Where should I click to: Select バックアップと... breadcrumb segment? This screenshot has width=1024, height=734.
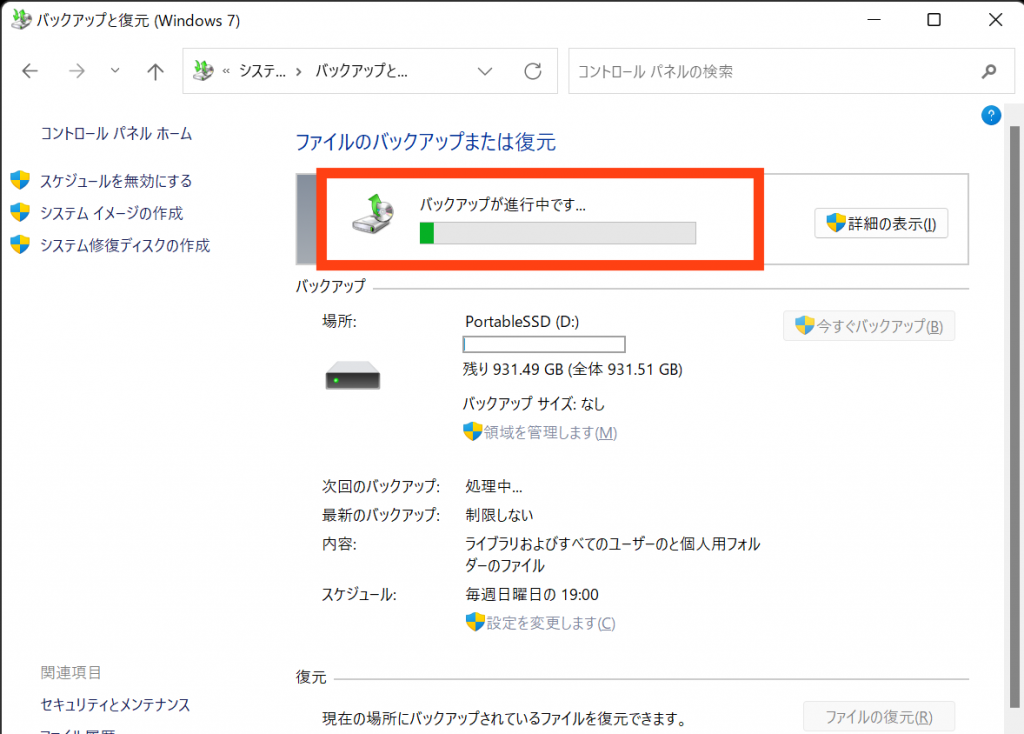point(362,72)
